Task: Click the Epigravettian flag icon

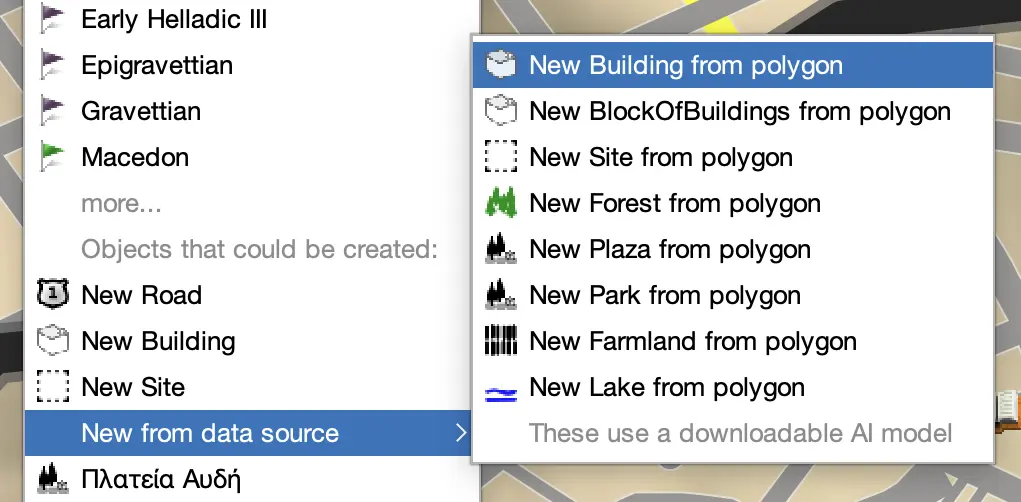Action: [x=52, y=66]
